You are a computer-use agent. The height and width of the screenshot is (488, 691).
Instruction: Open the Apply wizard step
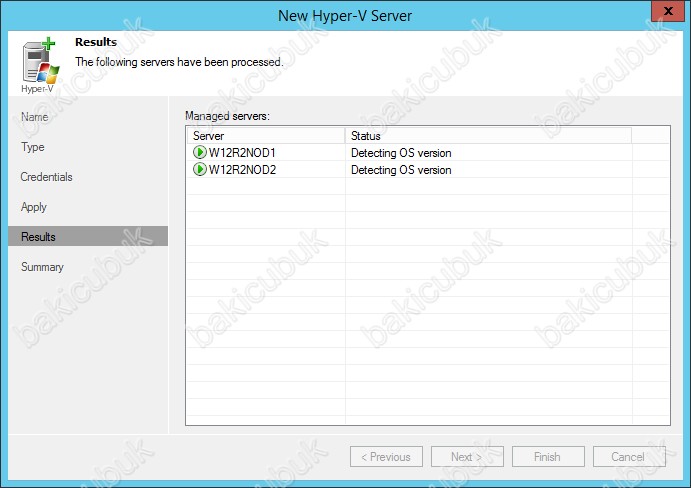(33, 207)
